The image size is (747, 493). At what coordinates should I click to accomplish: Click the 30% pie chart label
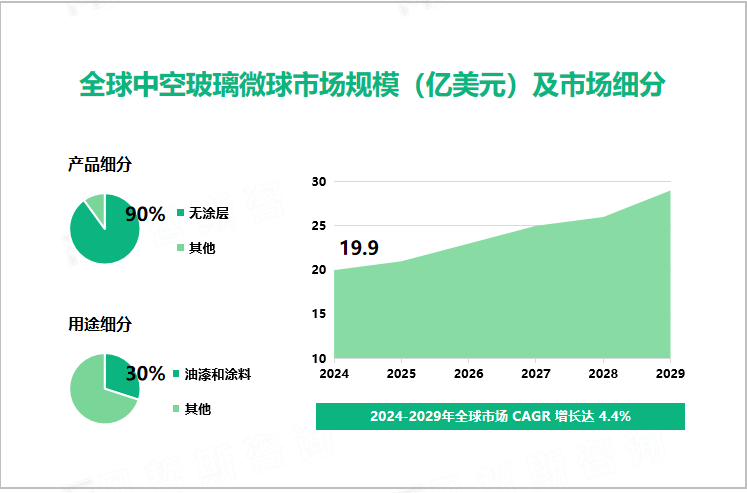(x=145, y=373)
